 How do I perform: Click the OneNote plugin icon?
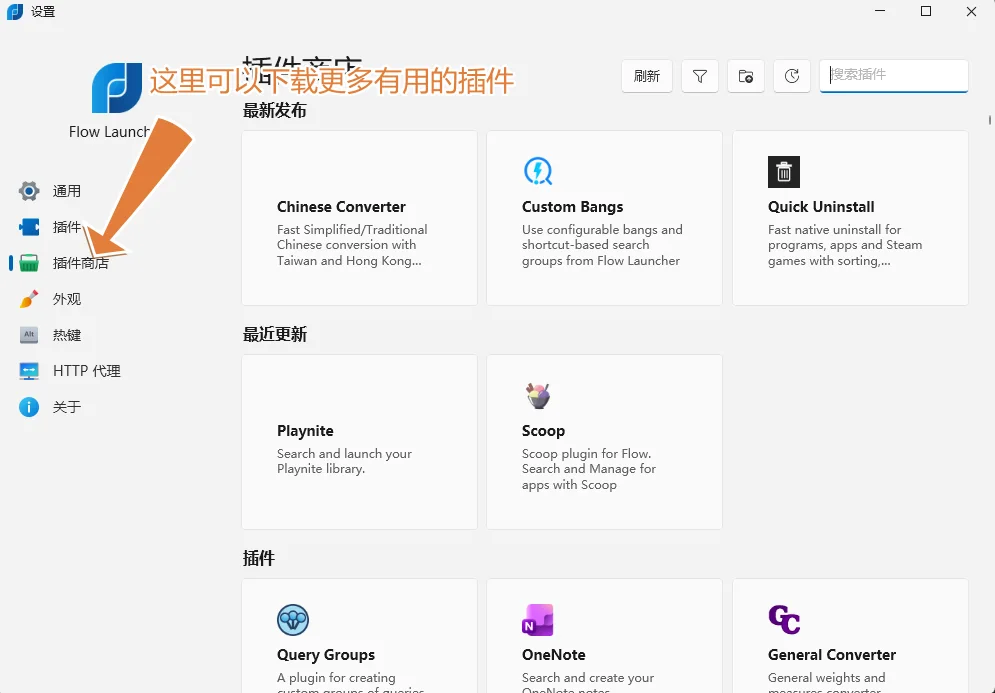538,620
